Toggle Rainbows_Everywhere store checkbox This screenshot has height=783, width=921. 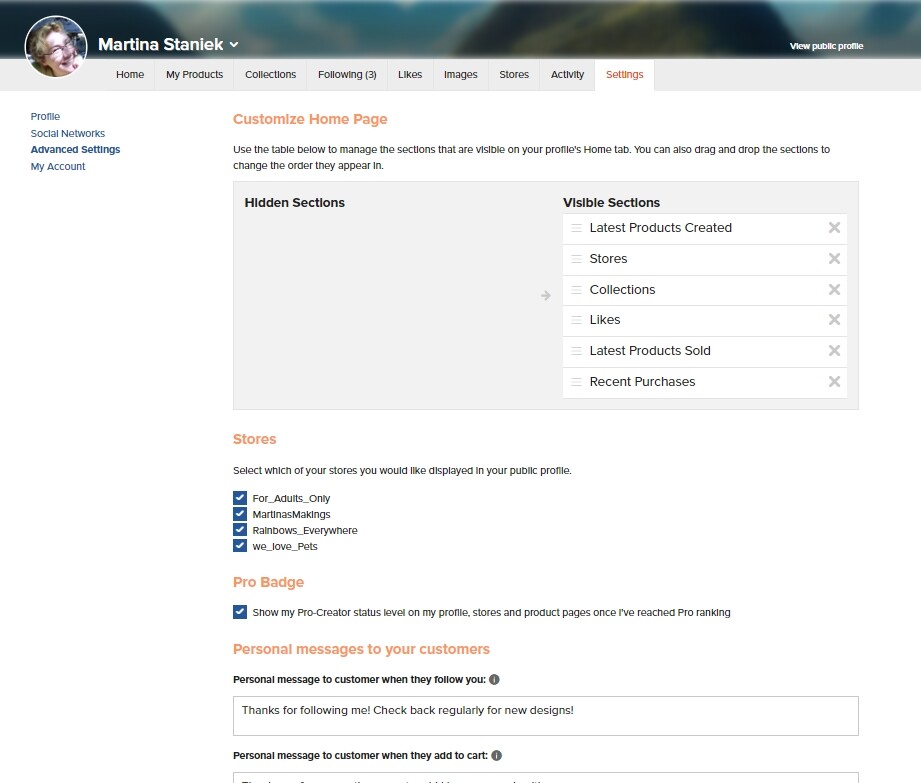(x=240, y=530)
